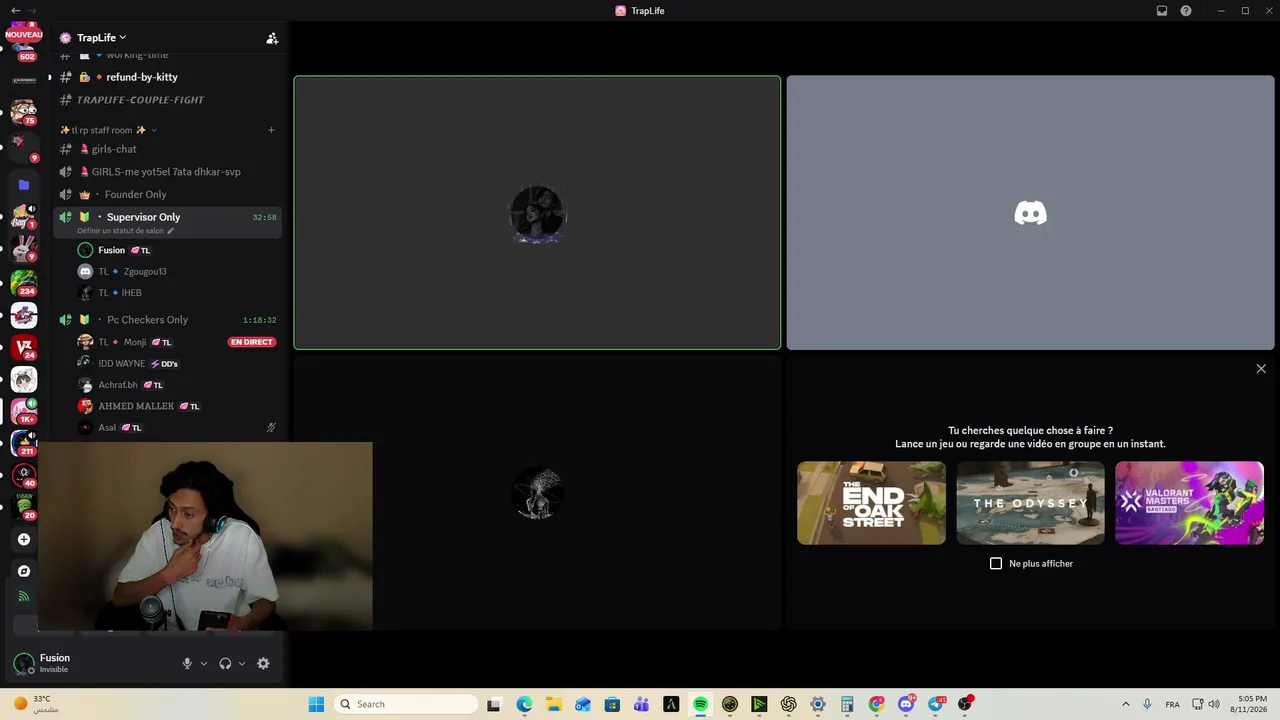Select user IDD WAYNE in voice list
This screenshot has width=1280, height=720.
point(122,364)
